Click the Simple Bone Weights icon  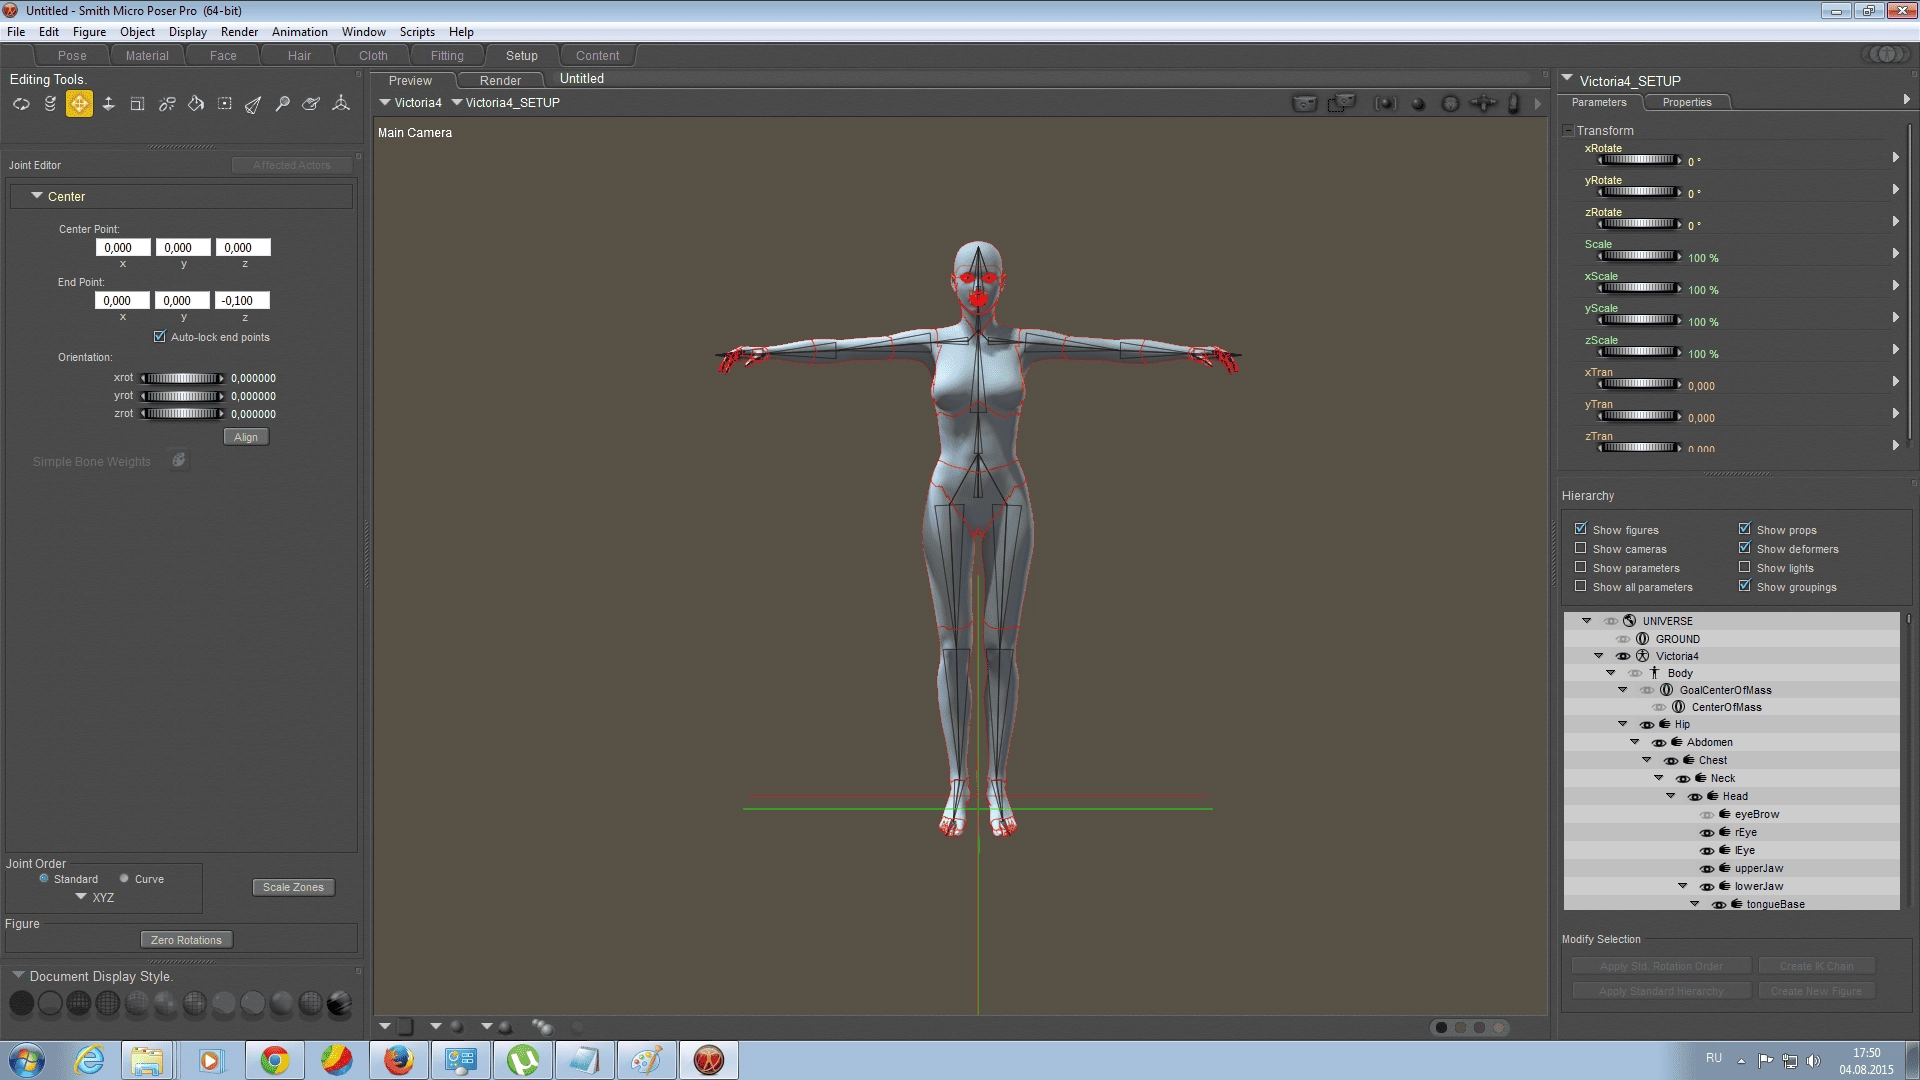(x=179, y=460)
